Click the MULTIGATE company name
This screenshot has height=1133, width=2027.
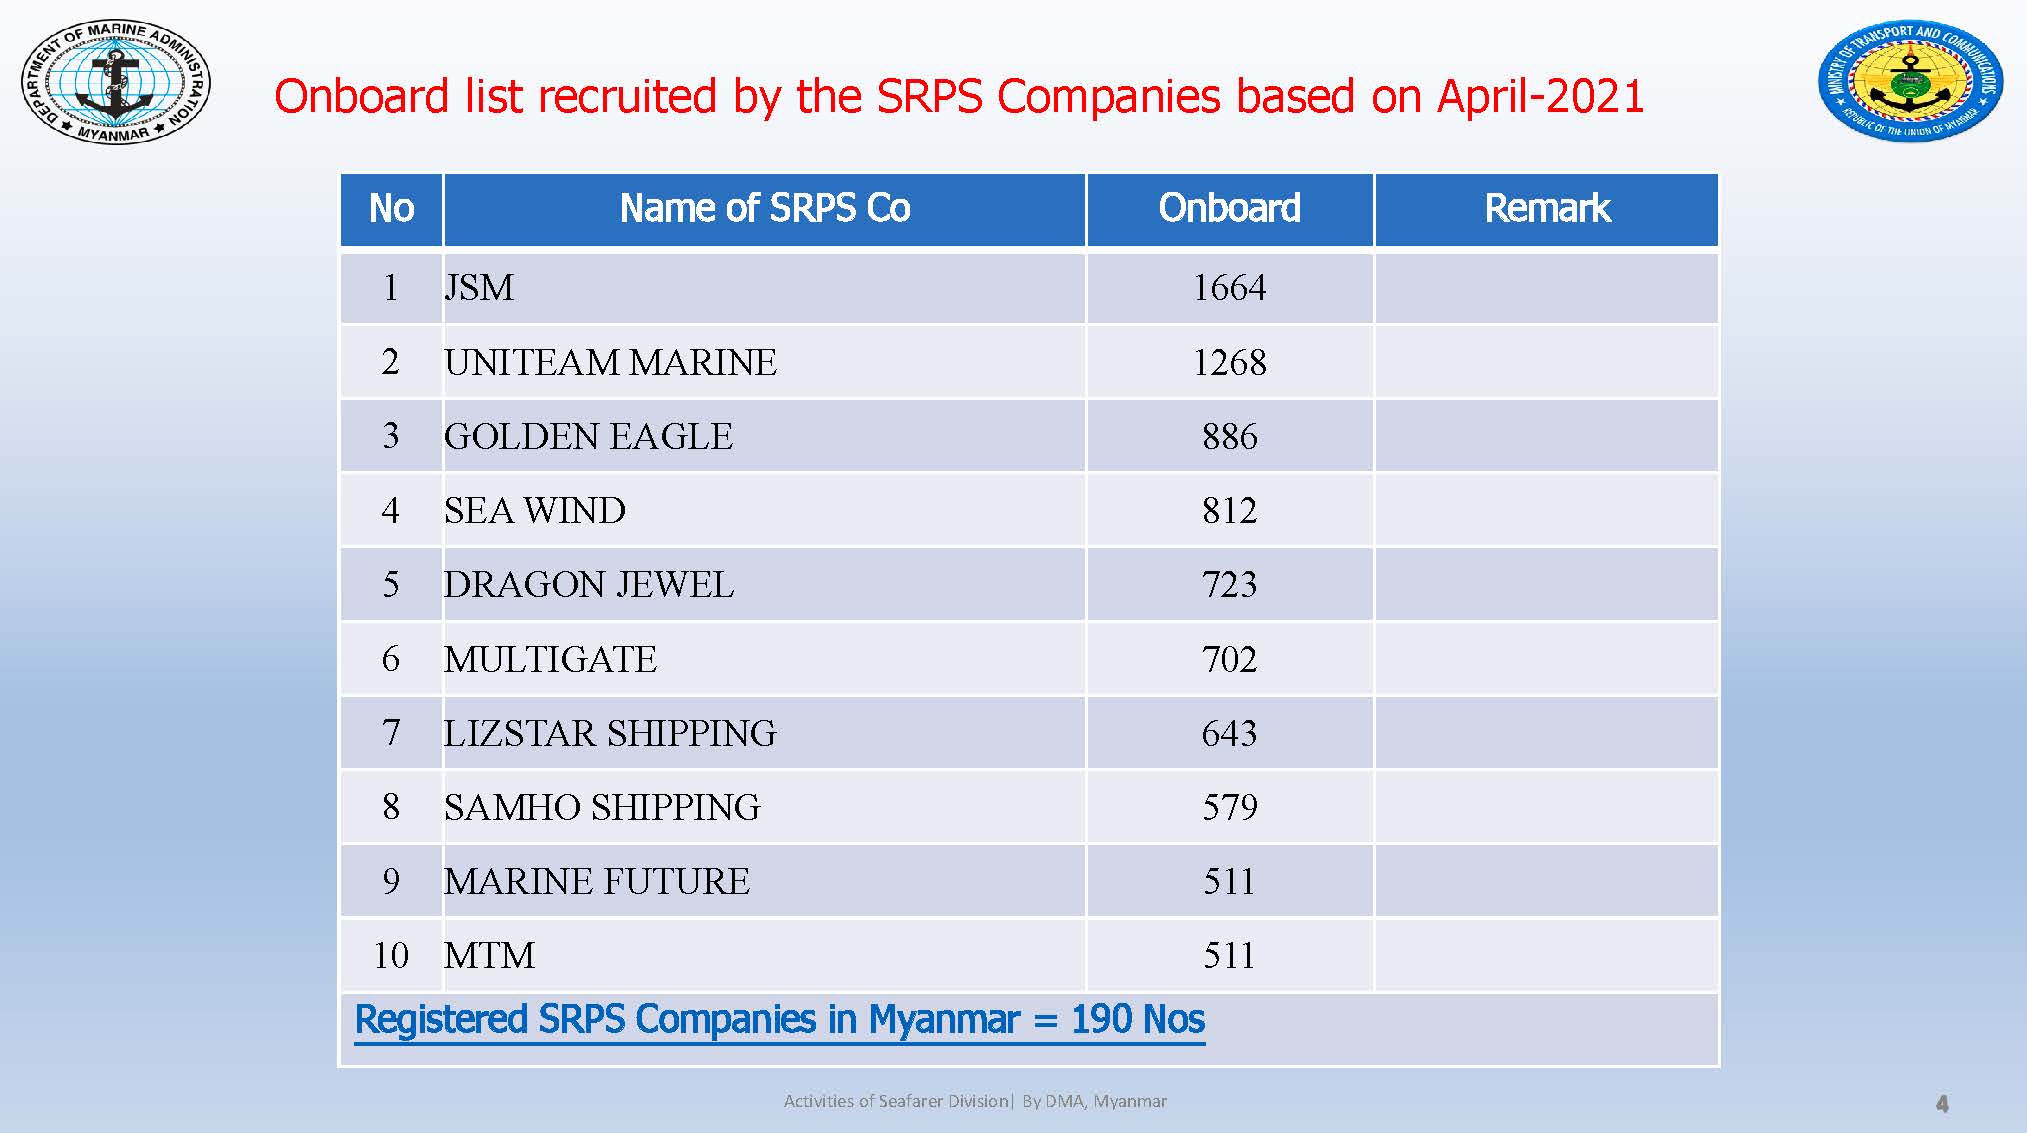(550, 659)
